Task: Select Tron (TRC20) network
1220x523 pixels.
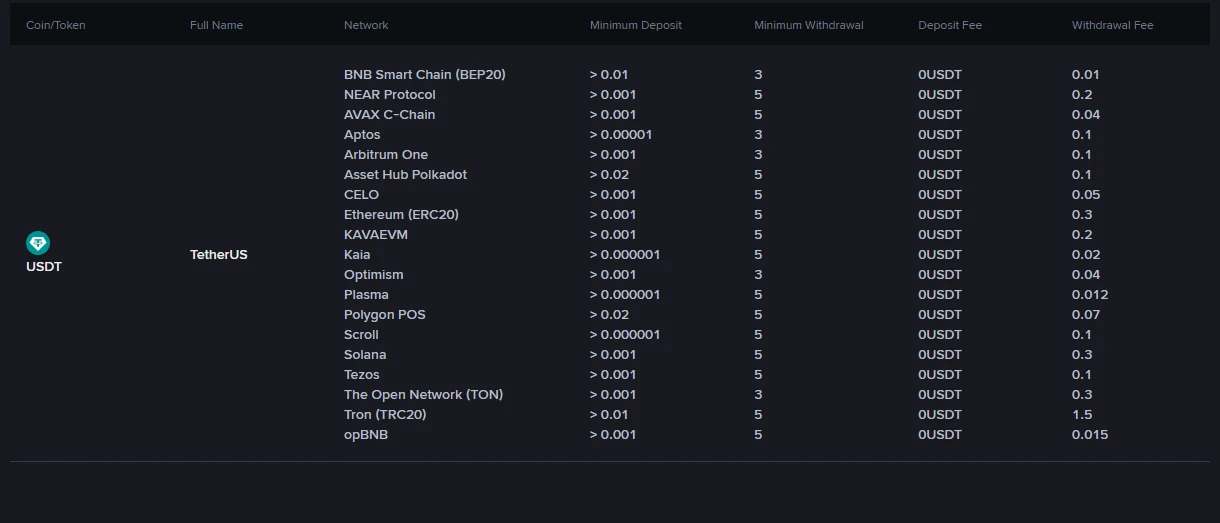Action: pyautogui.click(x=385, y=415)
